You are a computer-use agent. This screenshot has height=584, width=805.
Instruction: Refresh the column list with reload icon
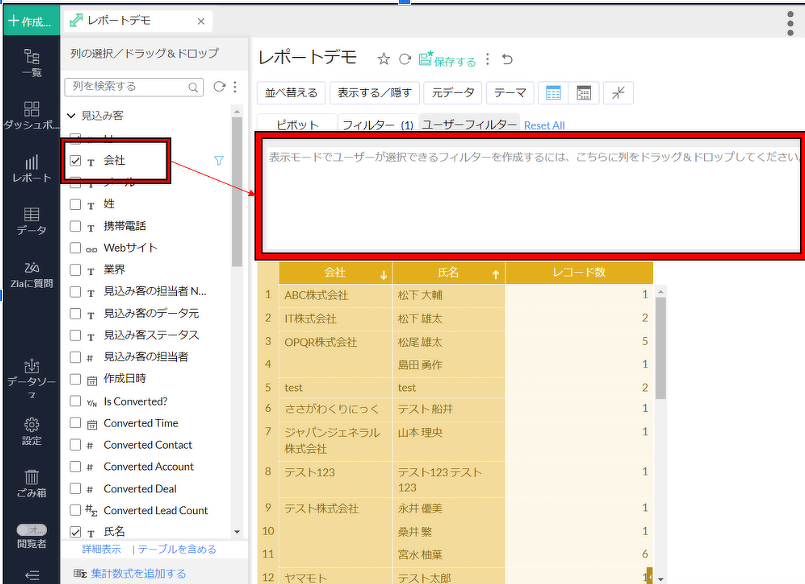[x=219, y=87]
